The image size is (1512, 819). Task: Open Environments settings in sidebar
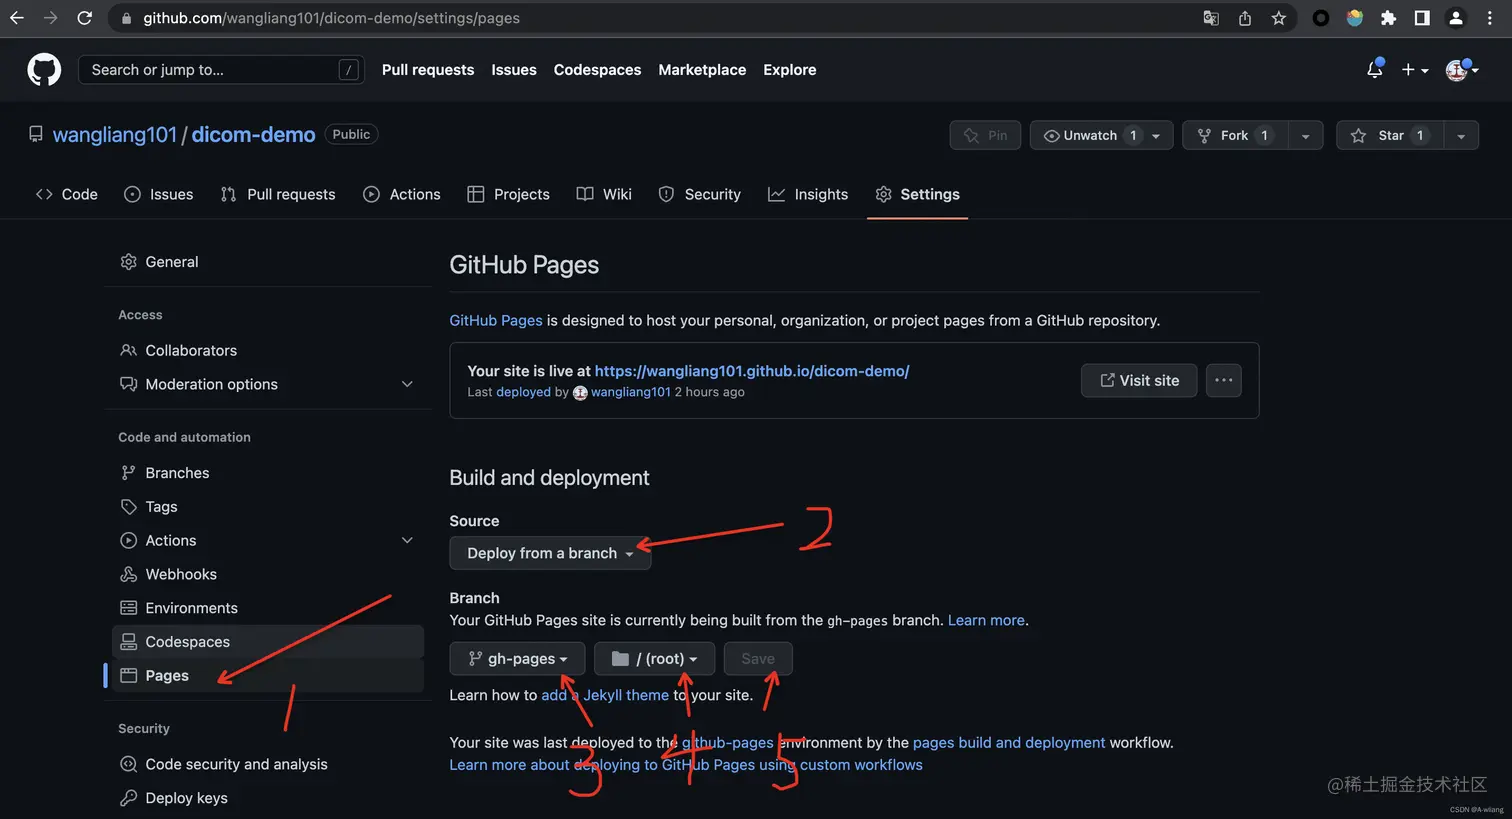(x=268, y=608)
